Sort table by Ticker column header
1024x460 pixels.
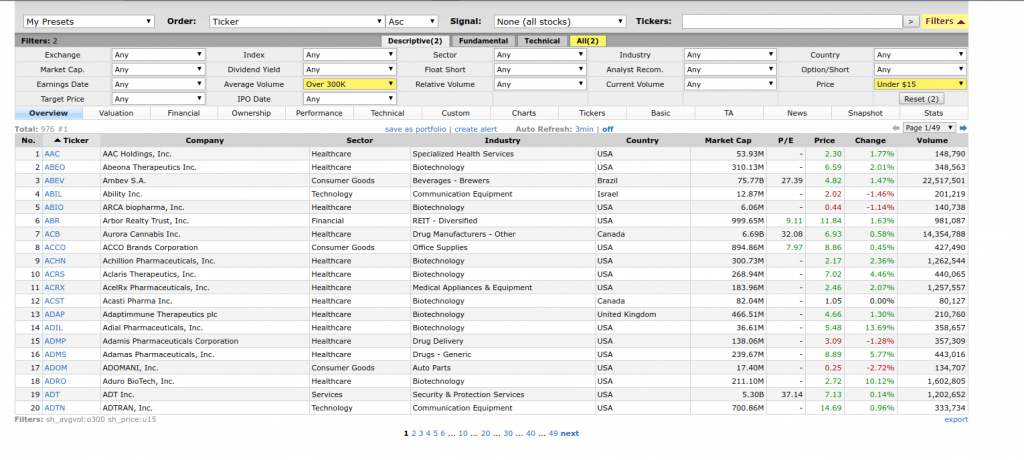(x=71, y=140)
